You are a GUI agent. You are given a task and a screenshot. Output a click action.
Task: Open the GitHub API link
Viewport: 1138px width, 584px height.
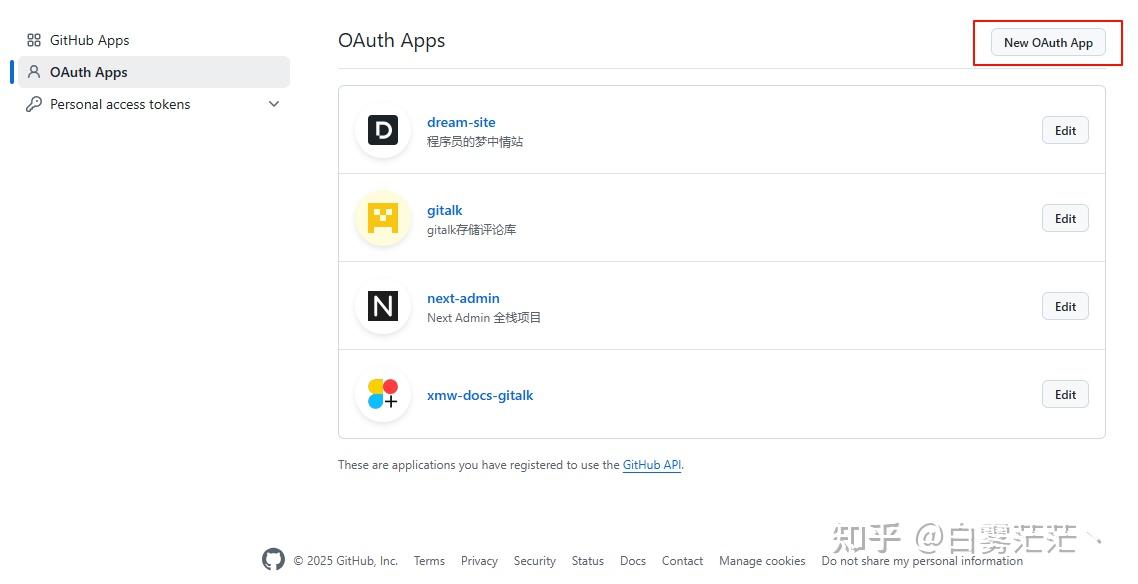coord(651,464)
